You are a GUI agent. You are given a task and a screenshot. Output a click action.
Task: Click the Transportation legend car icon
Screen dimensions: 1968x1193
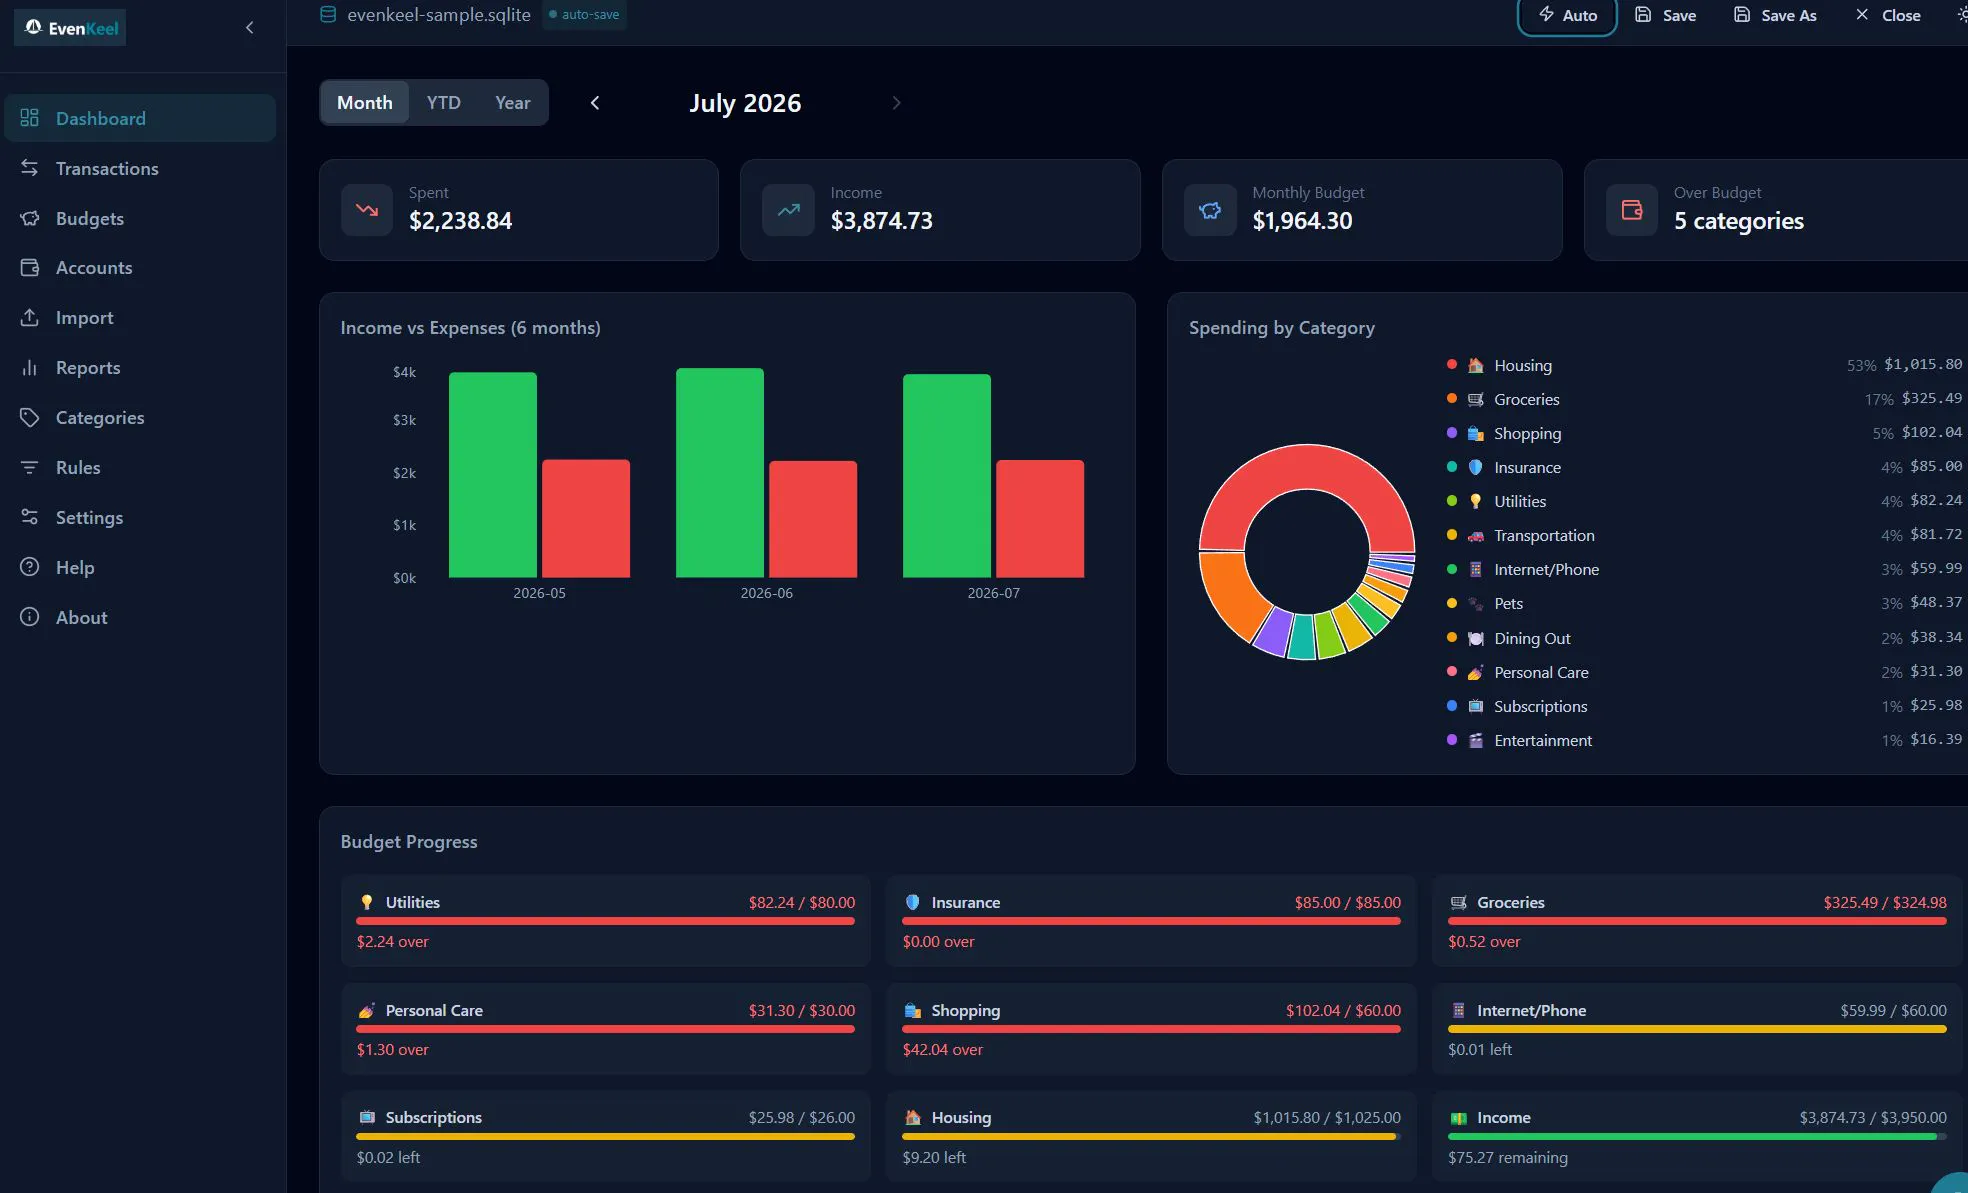1475,535
